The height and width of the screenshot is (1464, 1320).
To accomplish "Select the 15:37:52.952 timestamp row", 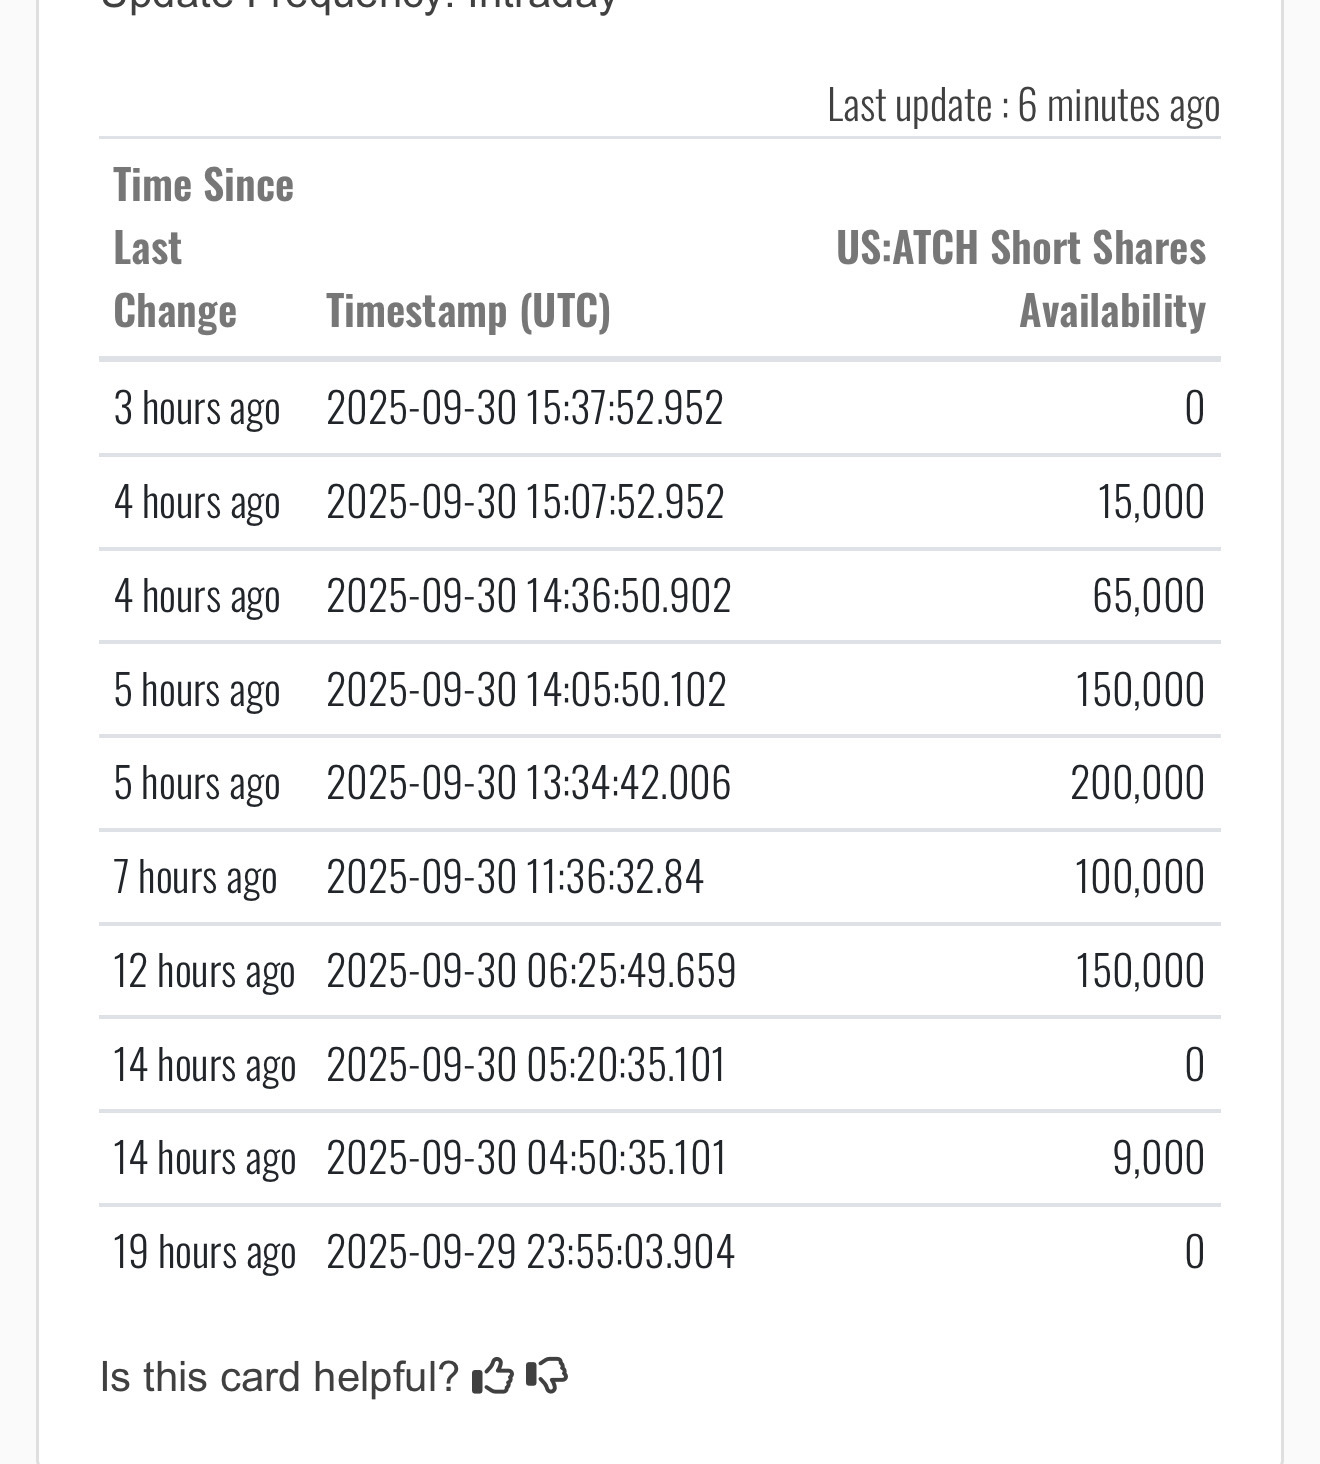I will click(x=524, y=408).
